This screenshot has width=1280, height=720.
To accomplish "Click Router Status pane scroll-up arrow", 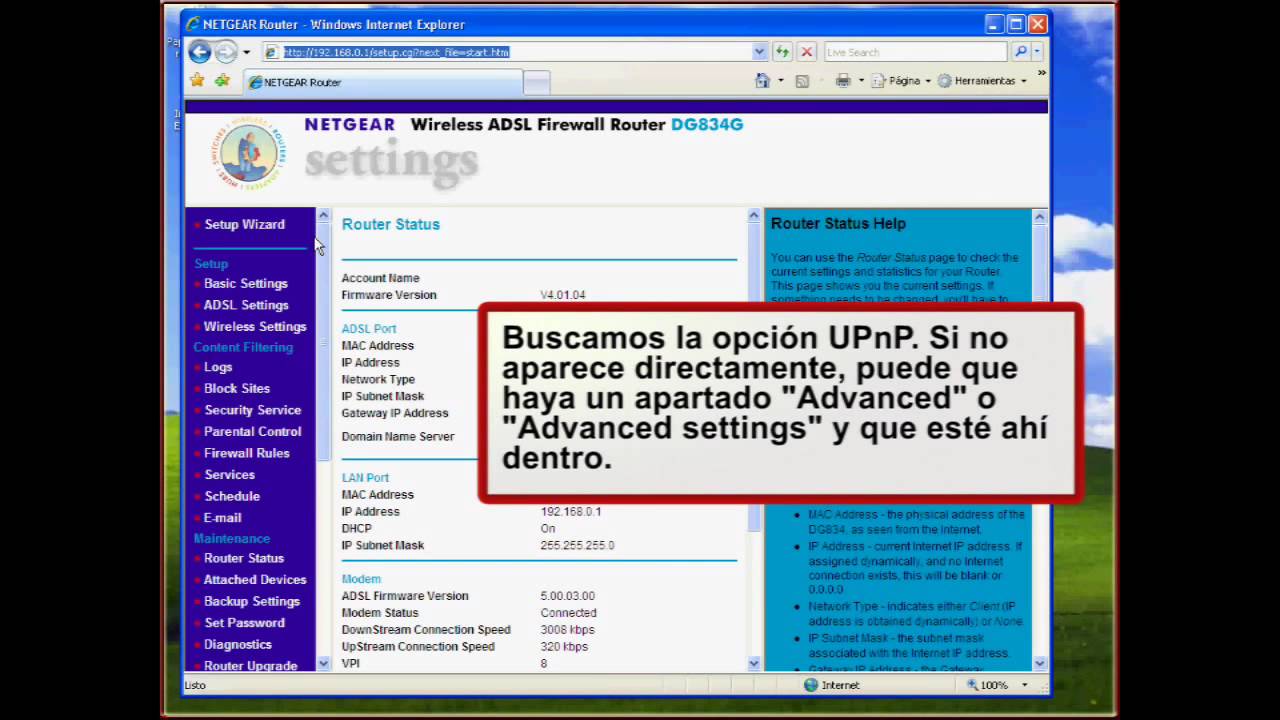I will tap(754, 216).
